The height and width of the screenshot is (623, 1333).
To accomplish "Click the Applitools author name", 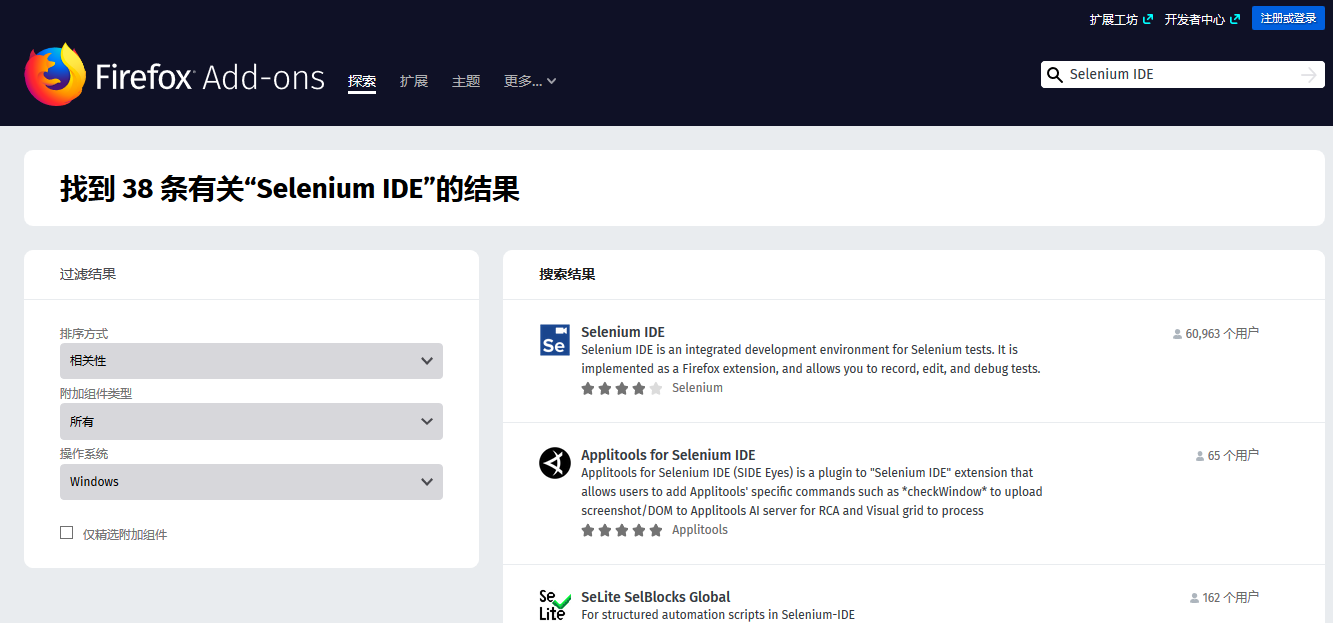I will point(700,530).
